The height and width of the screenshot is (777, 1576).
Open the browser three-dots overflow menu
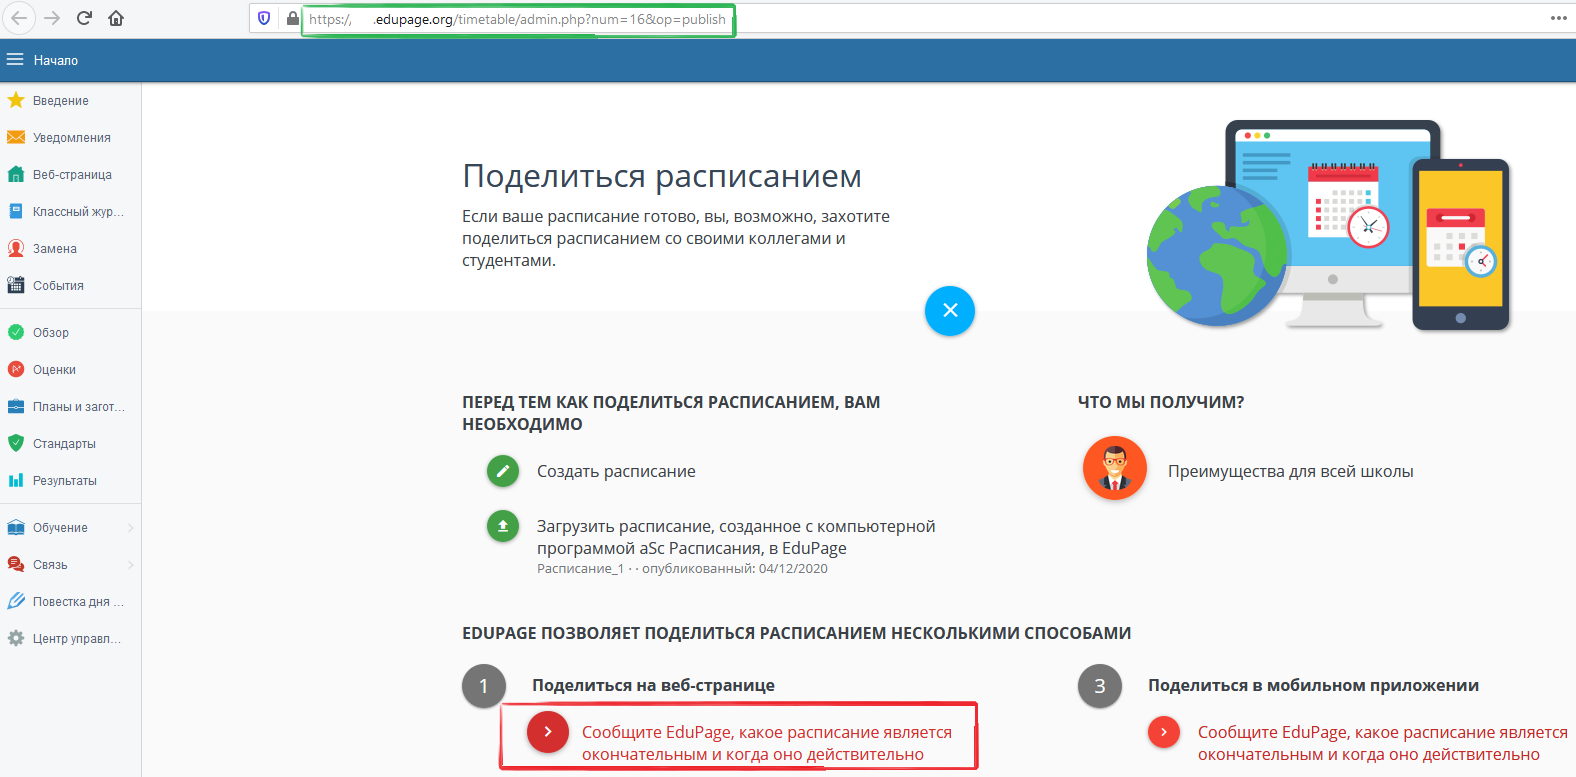tap(1558, 18)
